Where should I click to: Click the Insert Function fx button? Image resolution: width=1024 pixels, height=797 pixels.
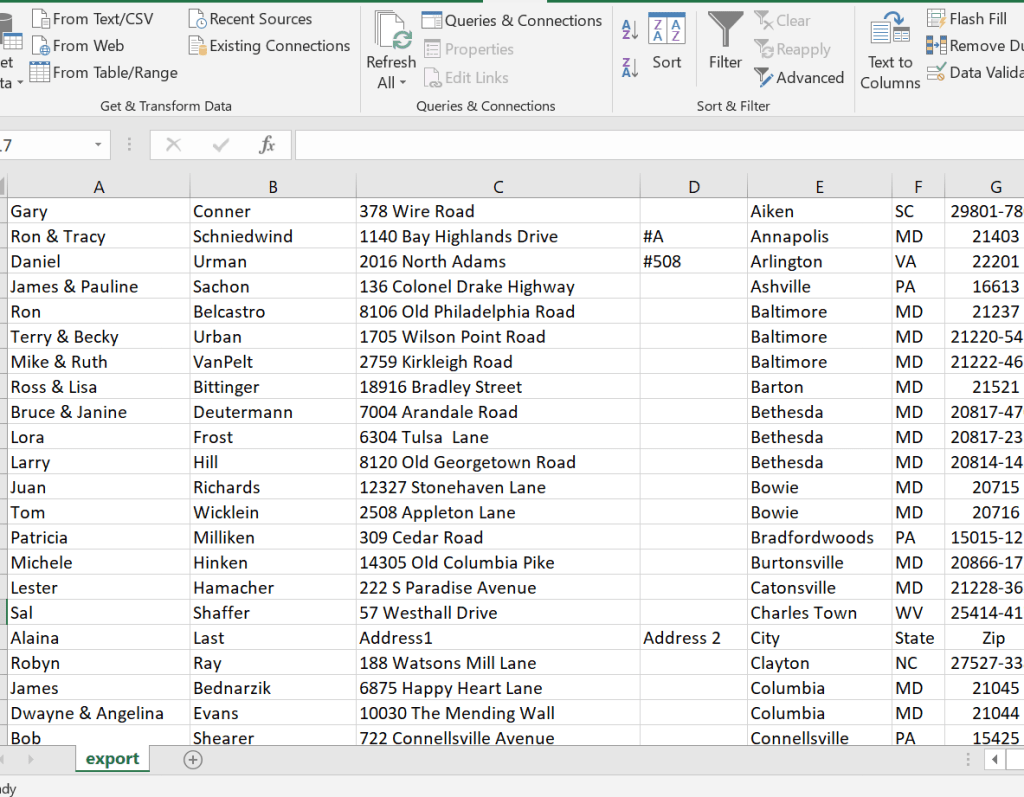pos(267,145)
